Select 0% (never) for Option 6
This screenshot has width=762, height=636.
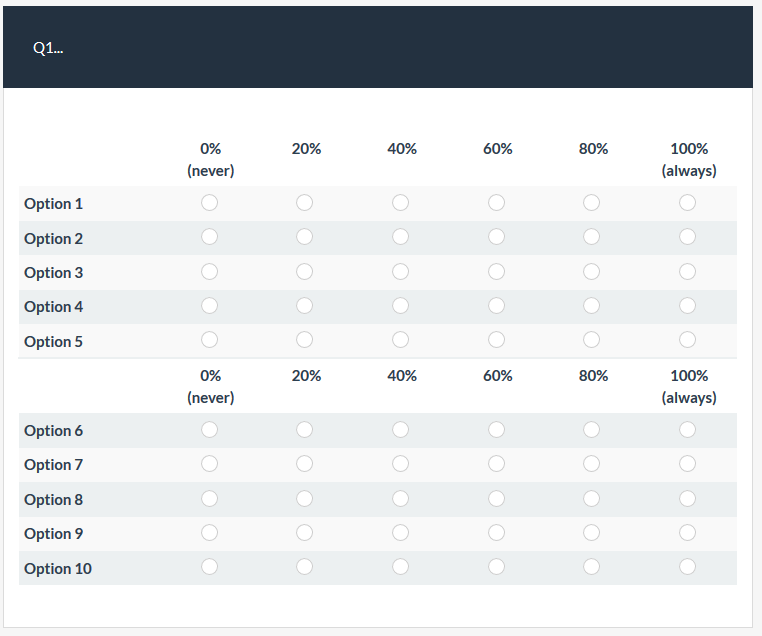[209, 430]
